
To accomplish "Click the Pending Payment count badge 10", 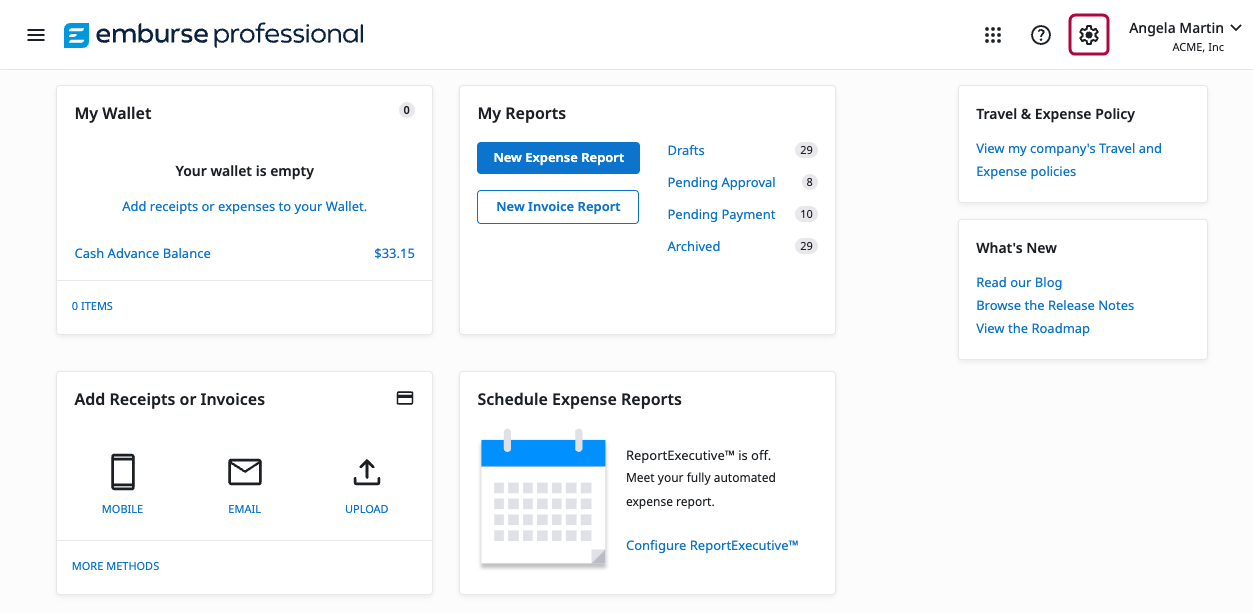I will [806, 214].
